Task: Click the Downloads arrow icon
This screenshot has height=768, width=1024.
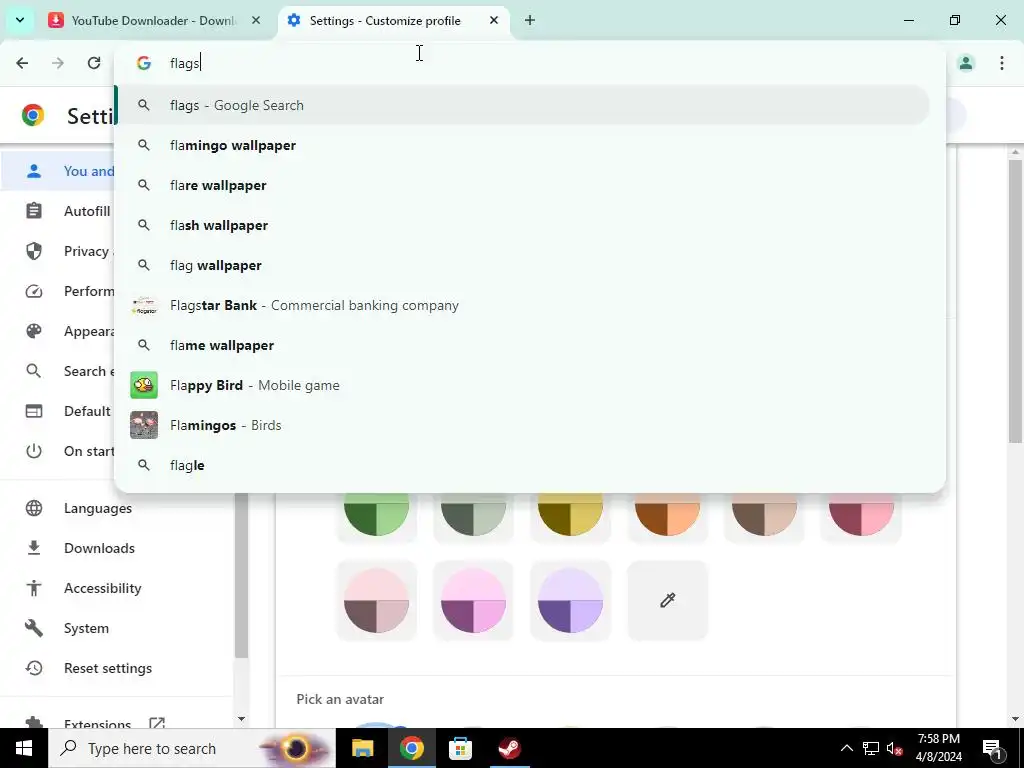Action: point(34,548)
